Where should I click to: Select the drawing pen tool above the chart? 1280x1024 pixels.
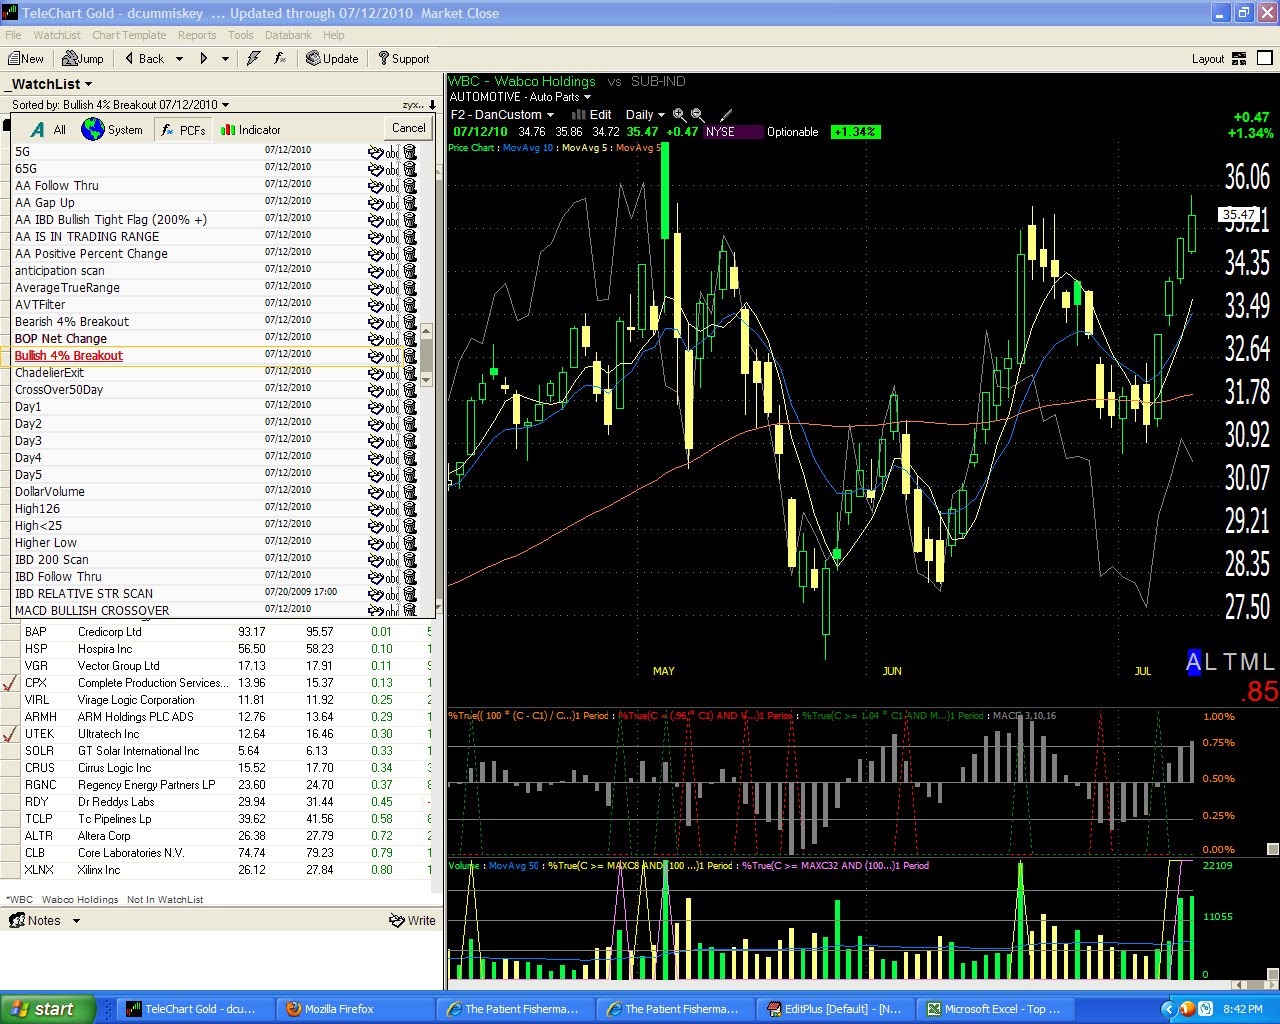(727, 114)
